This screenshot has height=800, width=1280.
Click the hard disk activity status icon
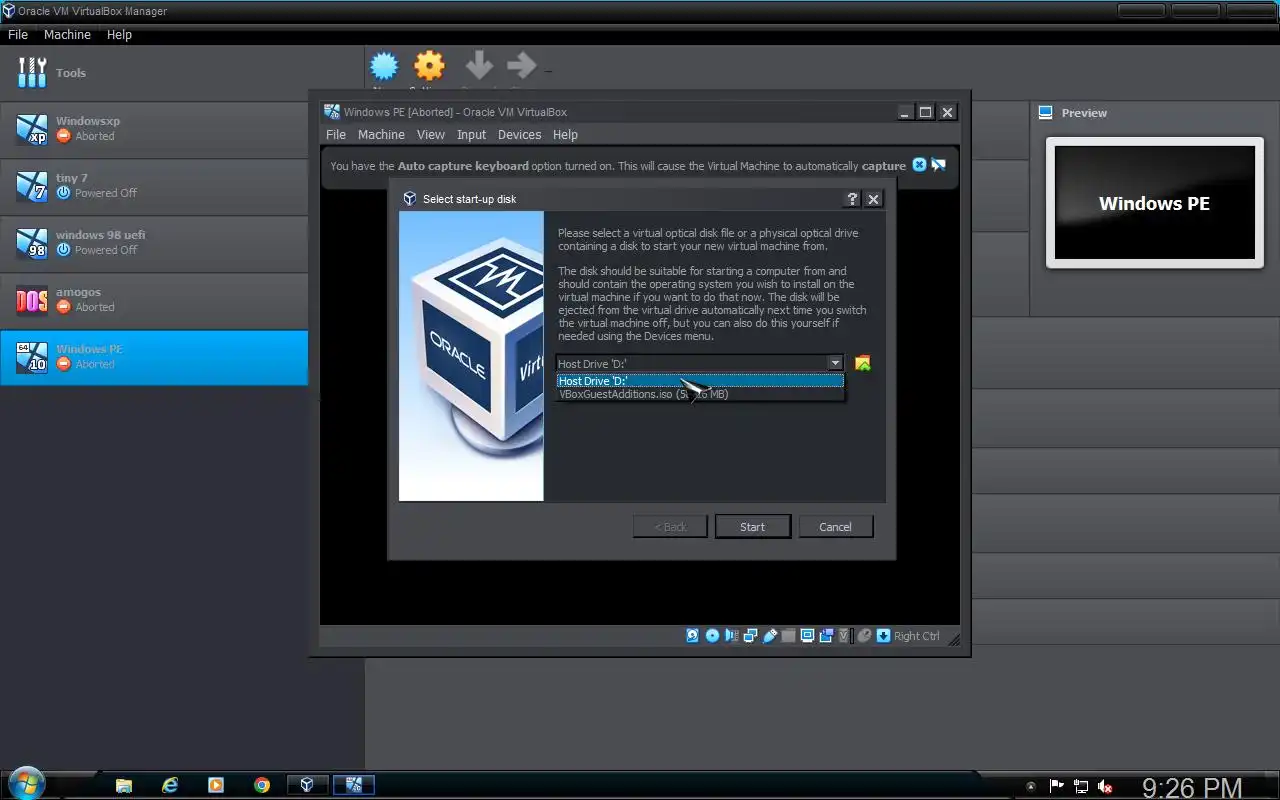(x=692, y=635)
